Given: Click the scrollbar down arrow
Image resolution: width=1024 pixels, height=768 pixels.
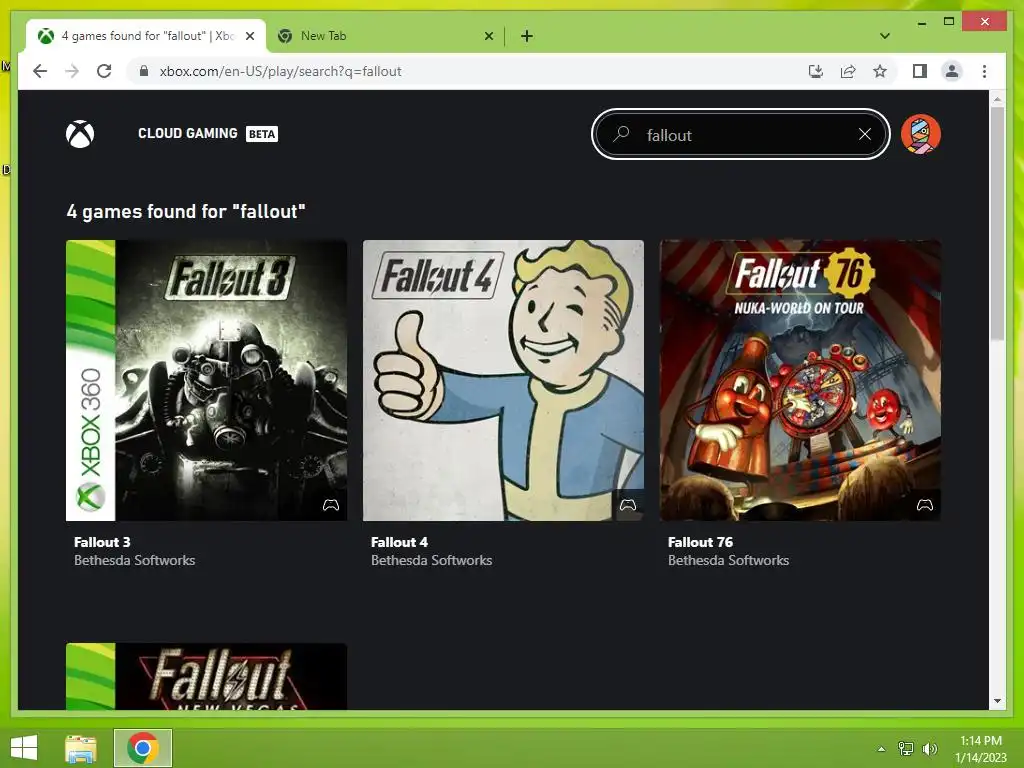Looking at the screenshot, I should 997,701.
